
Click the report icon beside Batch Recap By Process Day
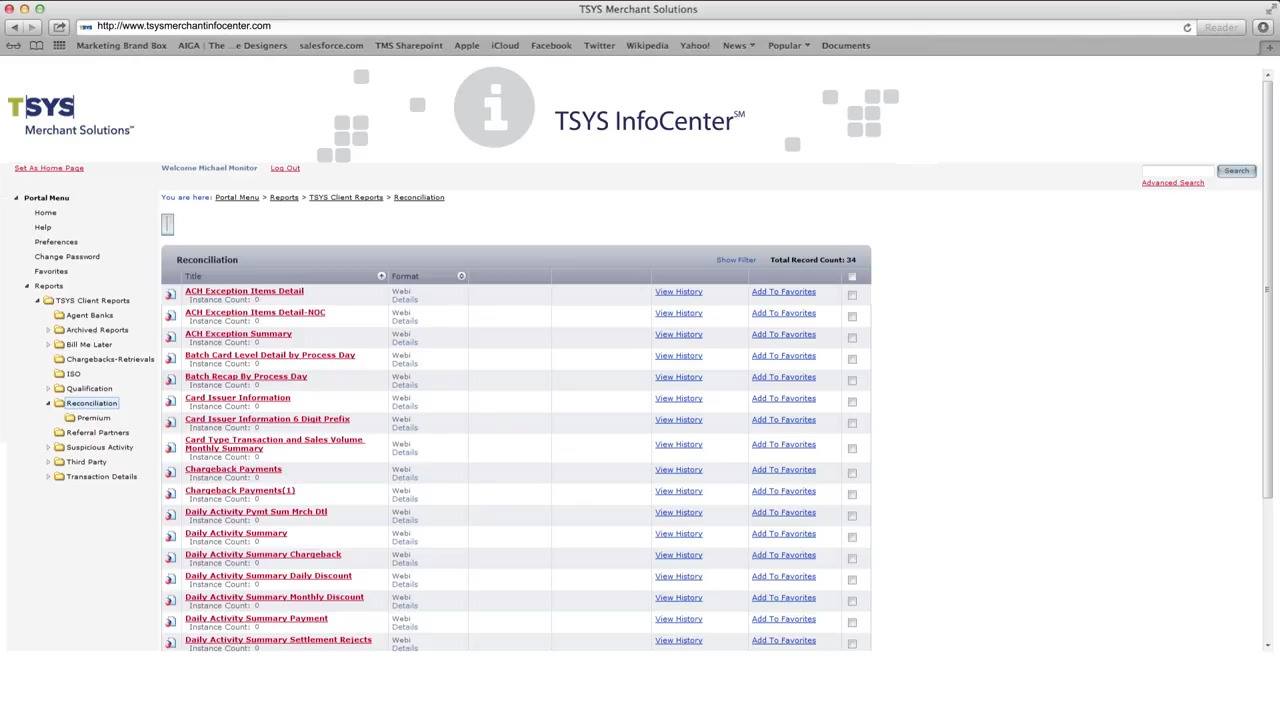point(170,380)
